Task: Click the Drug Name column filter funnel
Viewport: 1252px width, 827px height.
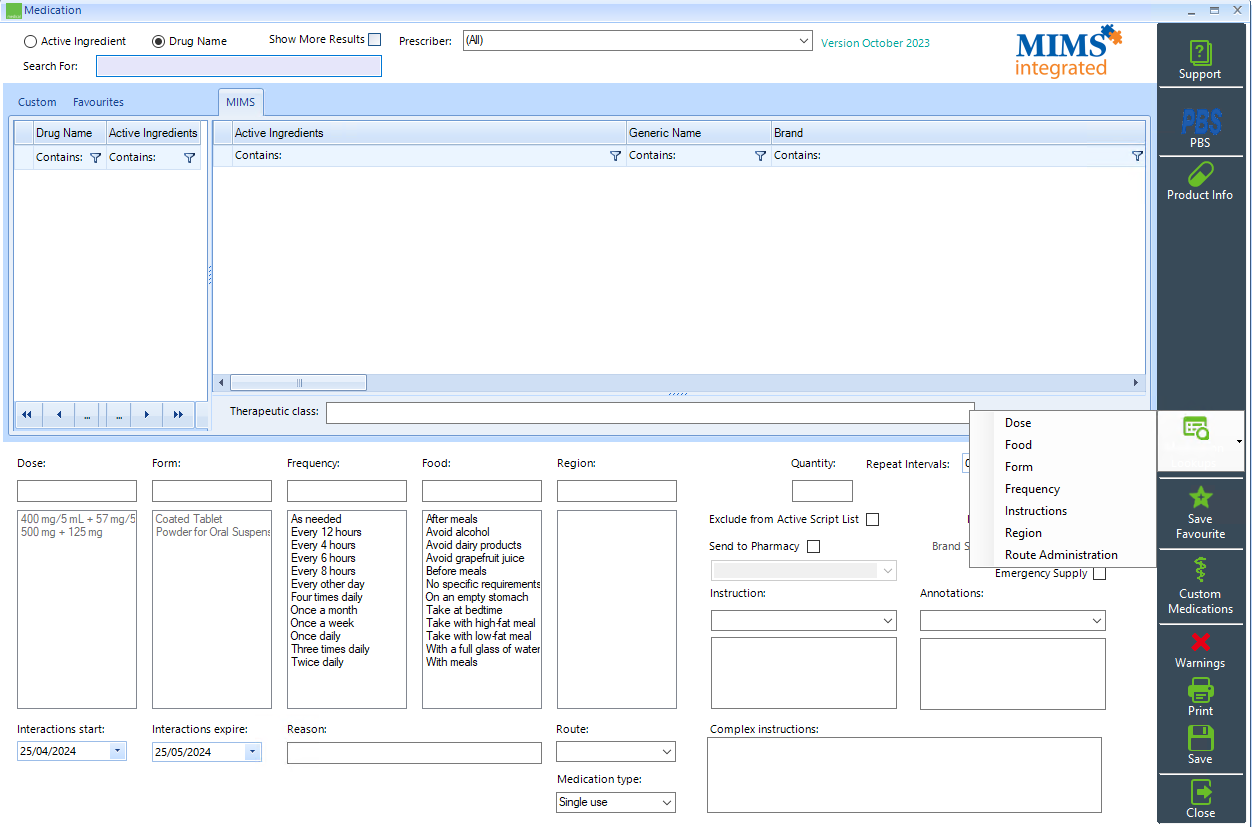Action: pyautogui.click(x=95, y=158)
